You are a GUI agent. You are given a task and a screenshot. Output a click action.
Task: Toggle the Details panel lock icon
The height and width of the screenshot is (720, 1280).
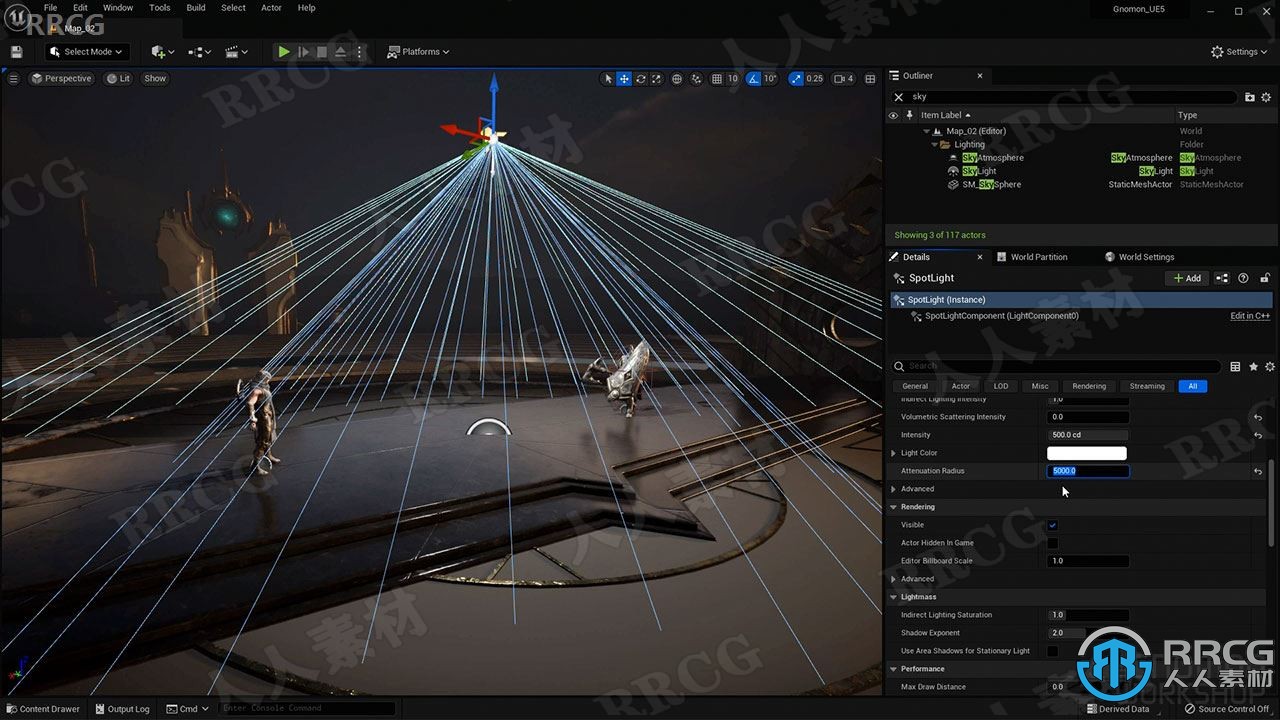click(x=1265, y=278)
